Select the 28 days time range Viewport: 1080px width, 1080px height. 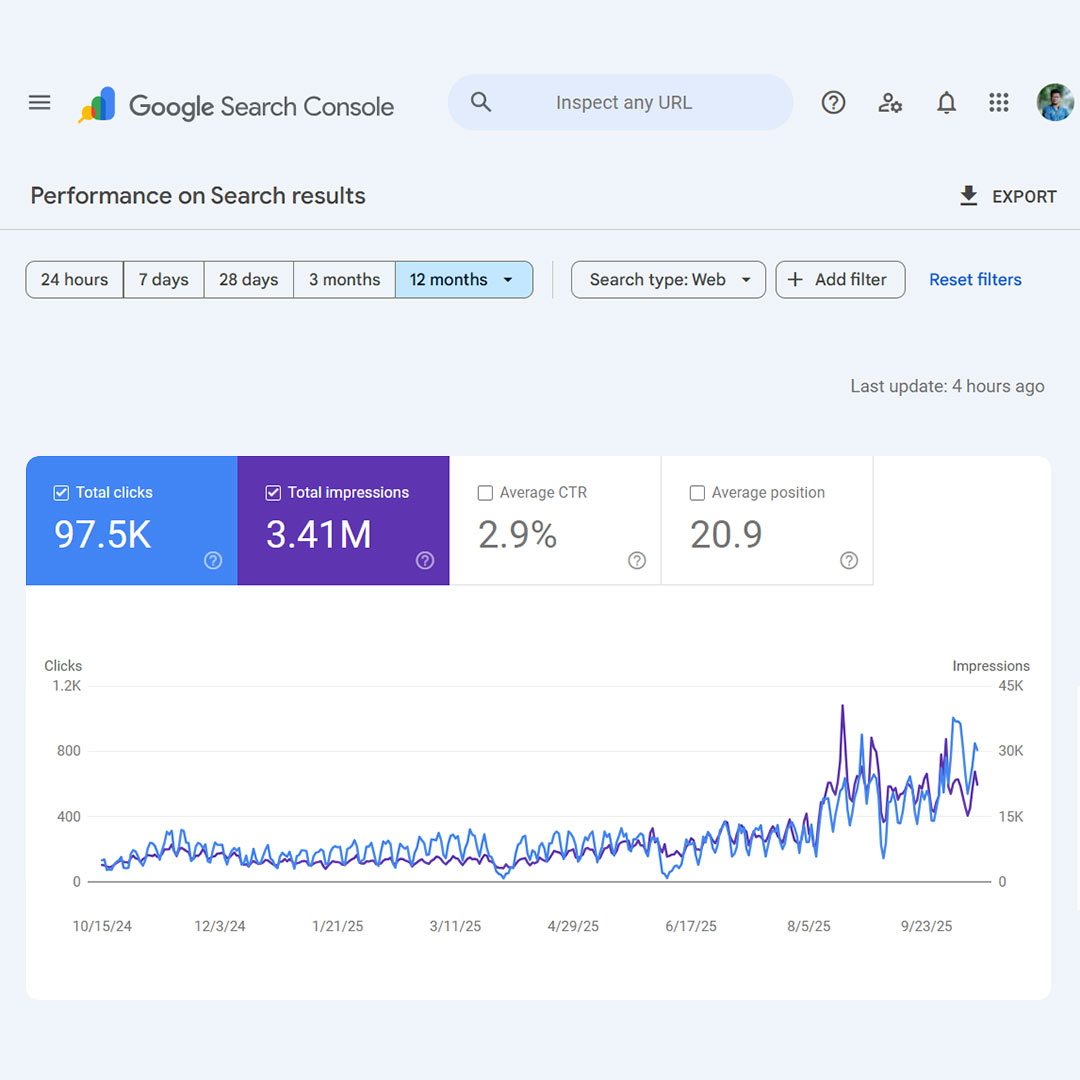[248, 280]
